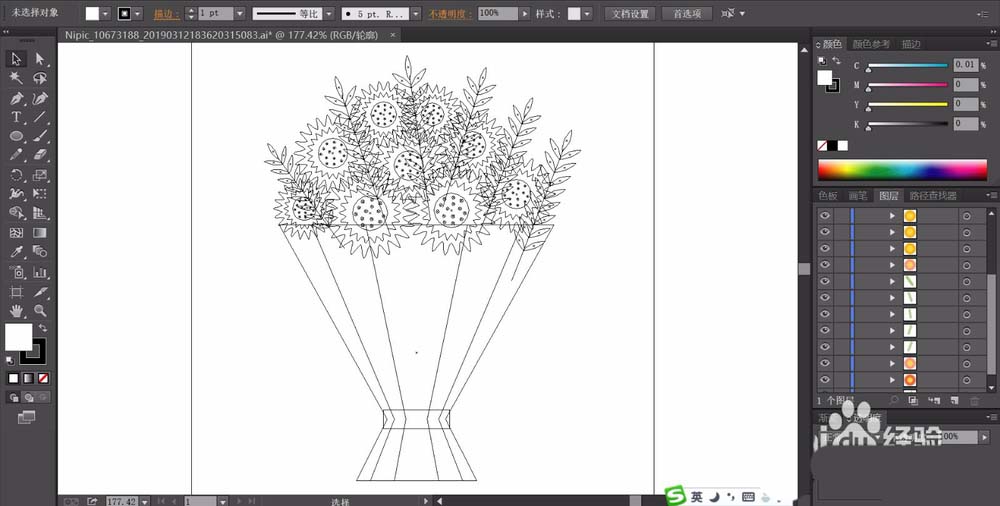The height and width of the screenshot is (506, 1000).
Task: Open the 路径查找器 pathfinder tab
Action: pyautogui.click(x=933, y=196)
